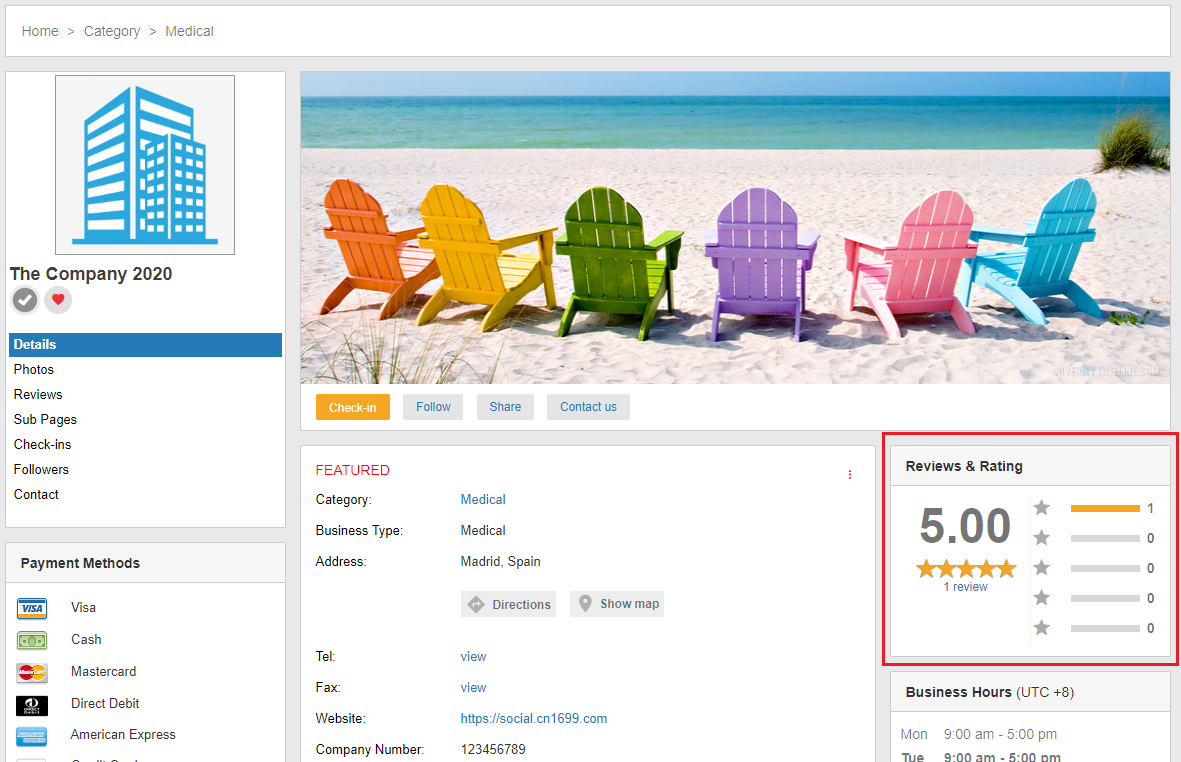Click the Visa card icon
The height and width of the screenshot is (762, 1181).
click(32, 608)
